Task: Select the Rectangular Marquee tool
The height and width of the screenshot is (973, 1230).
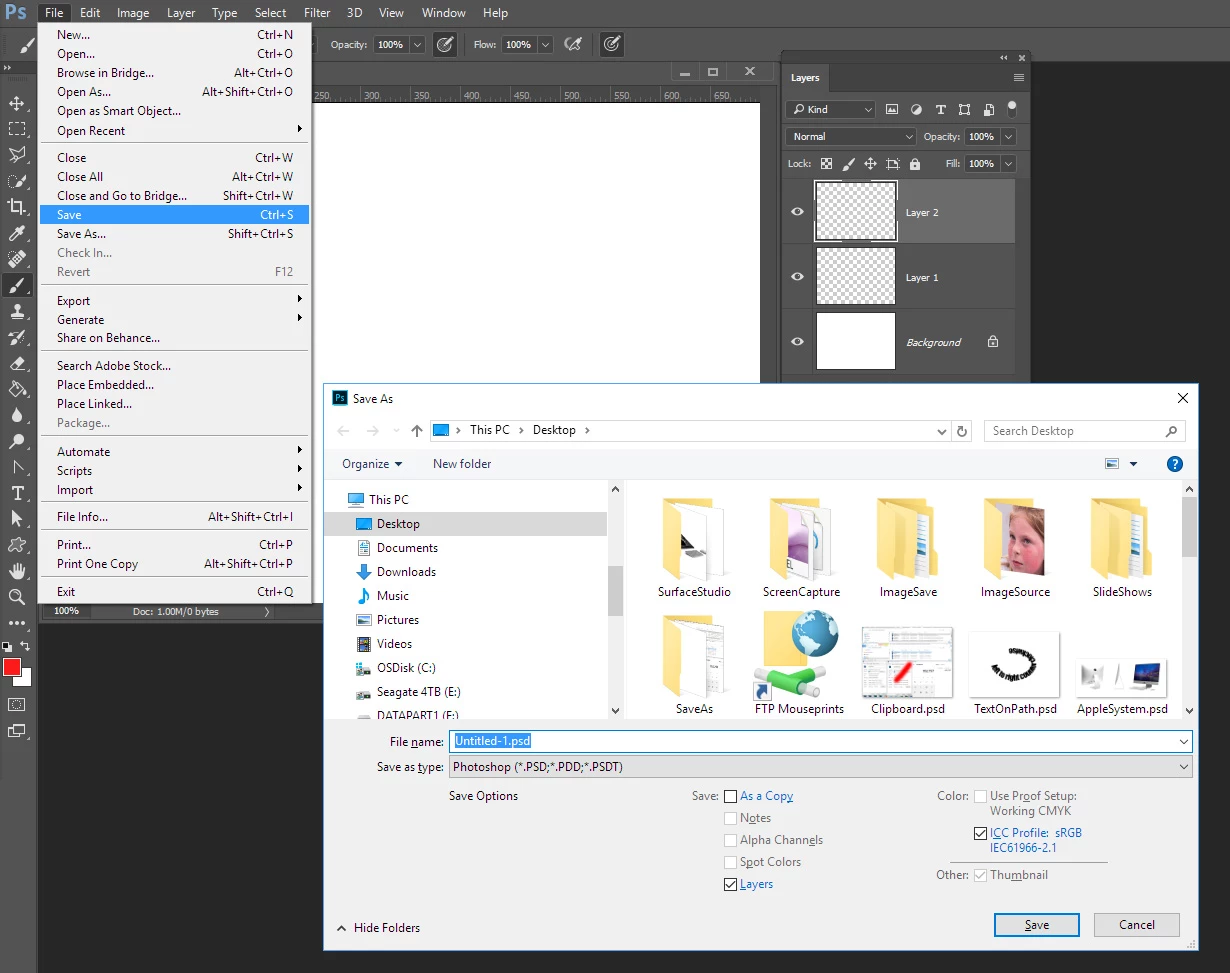Action: (x=17, y=129)
